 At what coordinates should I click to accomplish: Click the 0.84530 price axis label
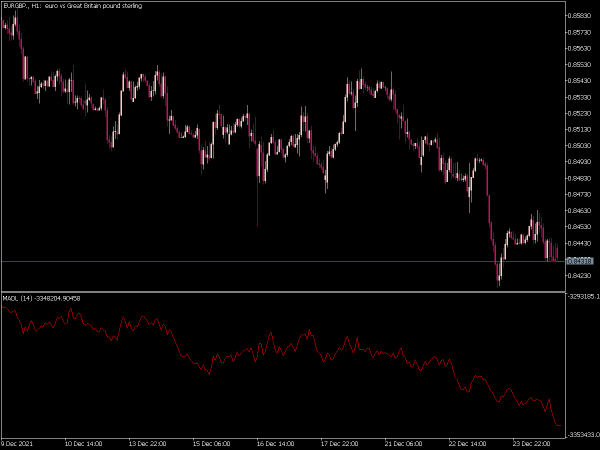click(x=580, y=227)
